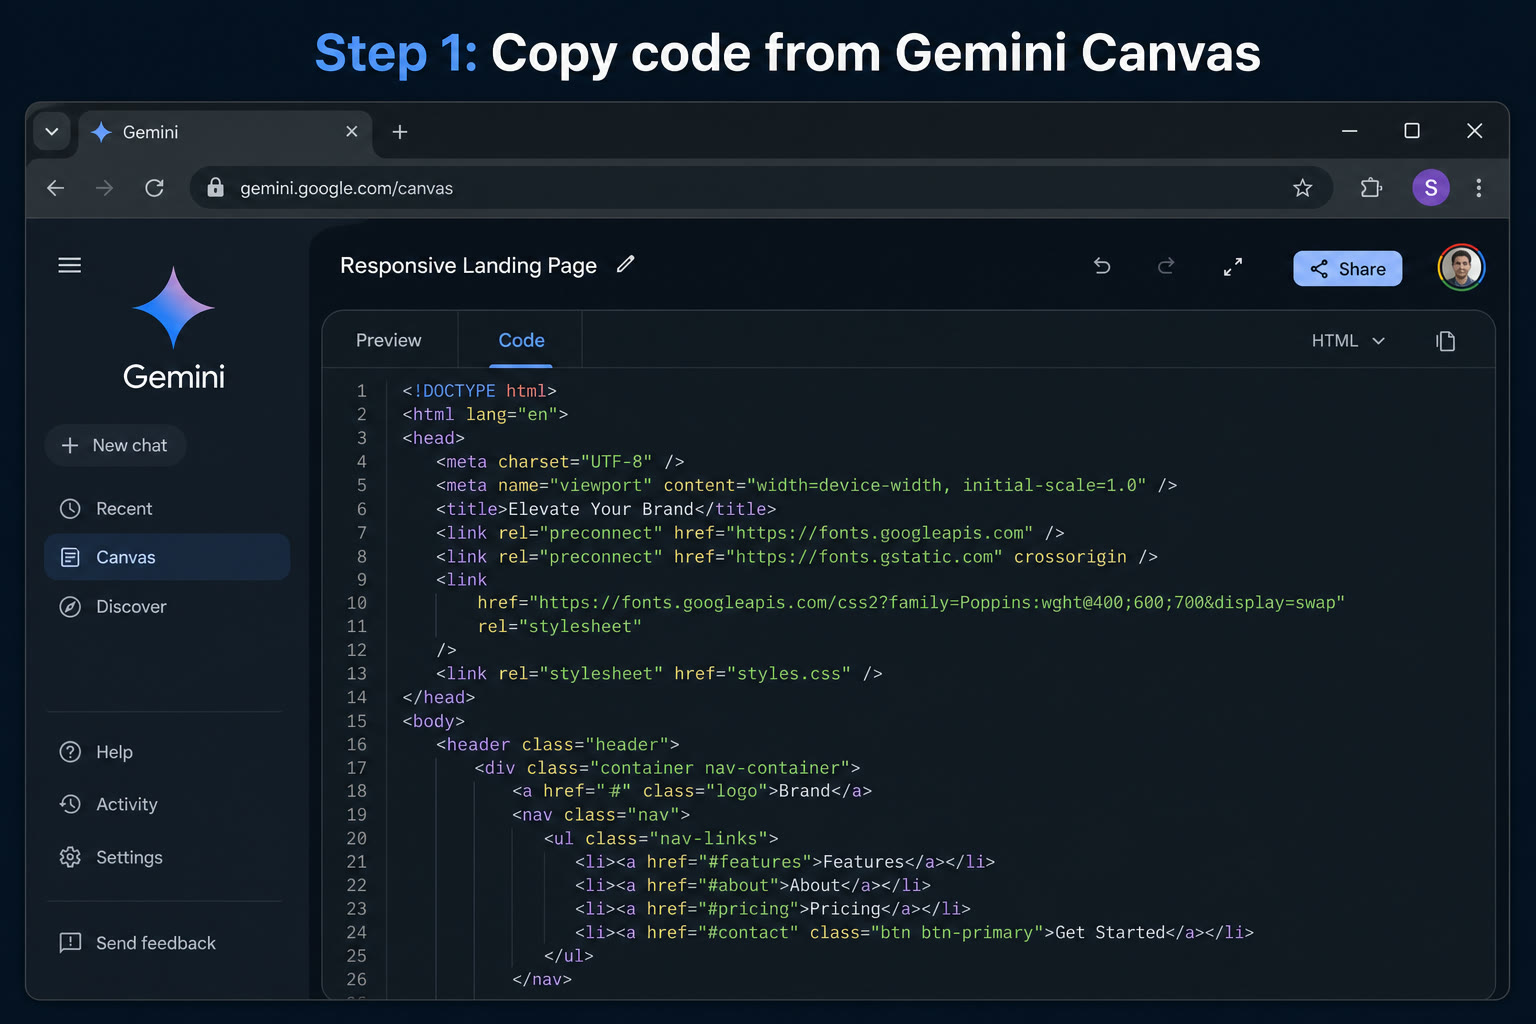Start a New chat
This screenshot has height=1024, width=1536.
pyautogui.click(x=115, y=445)
